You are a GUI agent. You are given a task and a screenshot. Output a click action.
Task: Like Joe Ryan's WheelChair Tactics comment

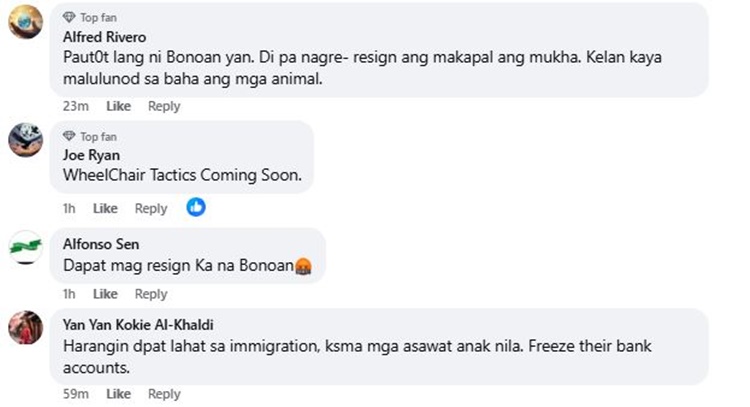tap(105, 209)
